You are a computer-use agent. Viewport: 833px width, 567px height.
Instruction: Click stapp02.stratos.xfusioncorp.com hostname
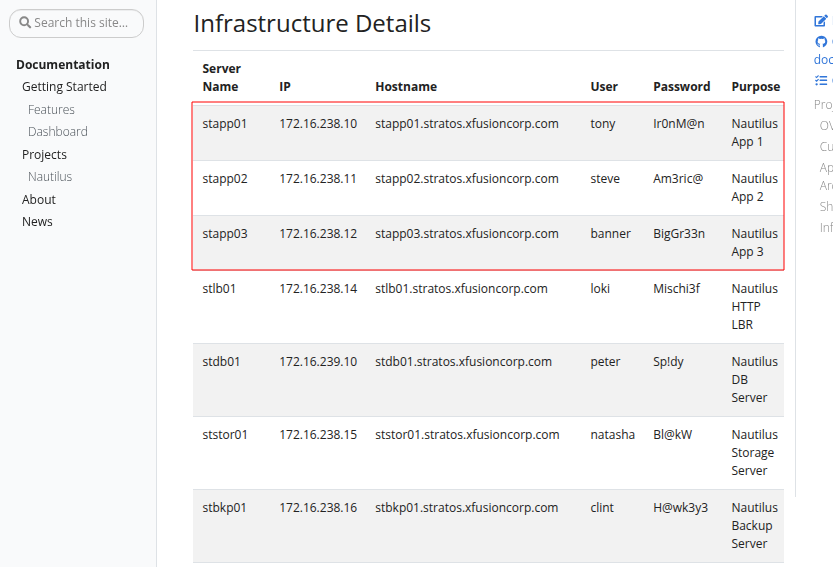466,179
